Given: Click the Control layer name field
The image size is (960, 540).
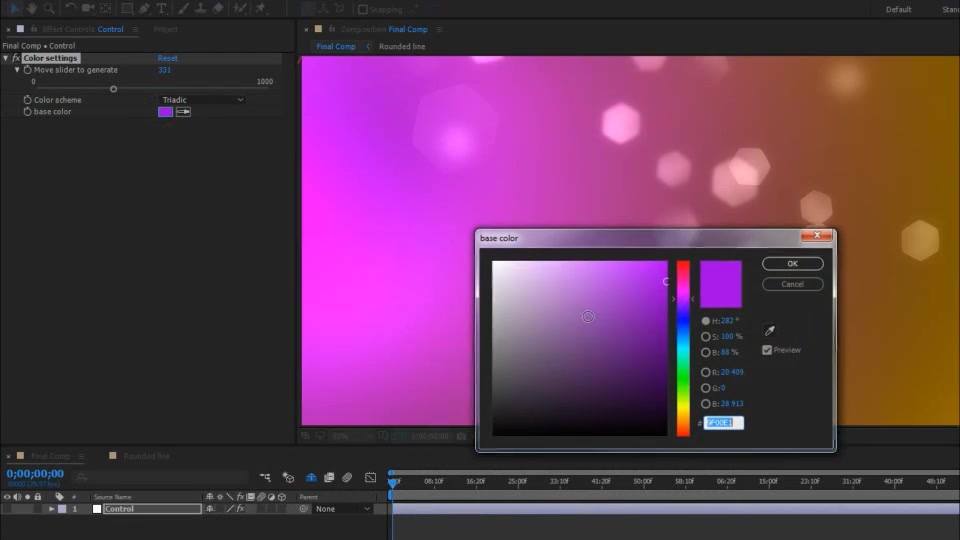Looking at the screenshot, I should click(152, 509).
